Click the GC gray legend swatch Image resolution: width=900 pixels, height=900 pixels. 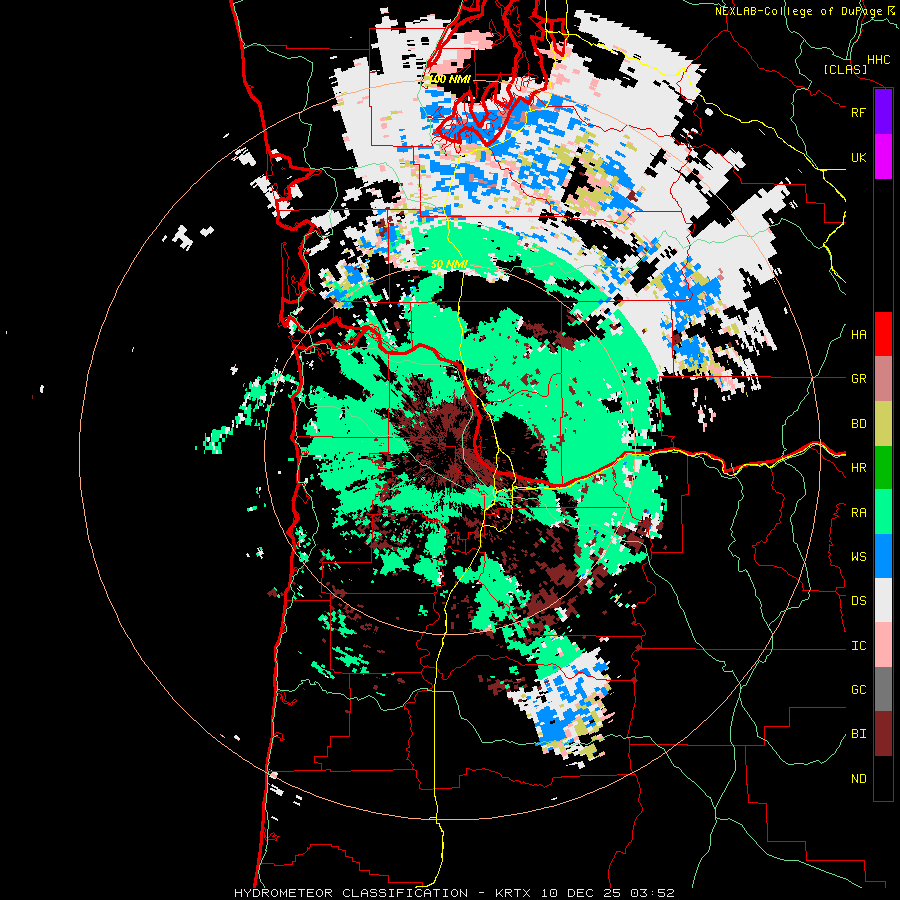point(883,689)
